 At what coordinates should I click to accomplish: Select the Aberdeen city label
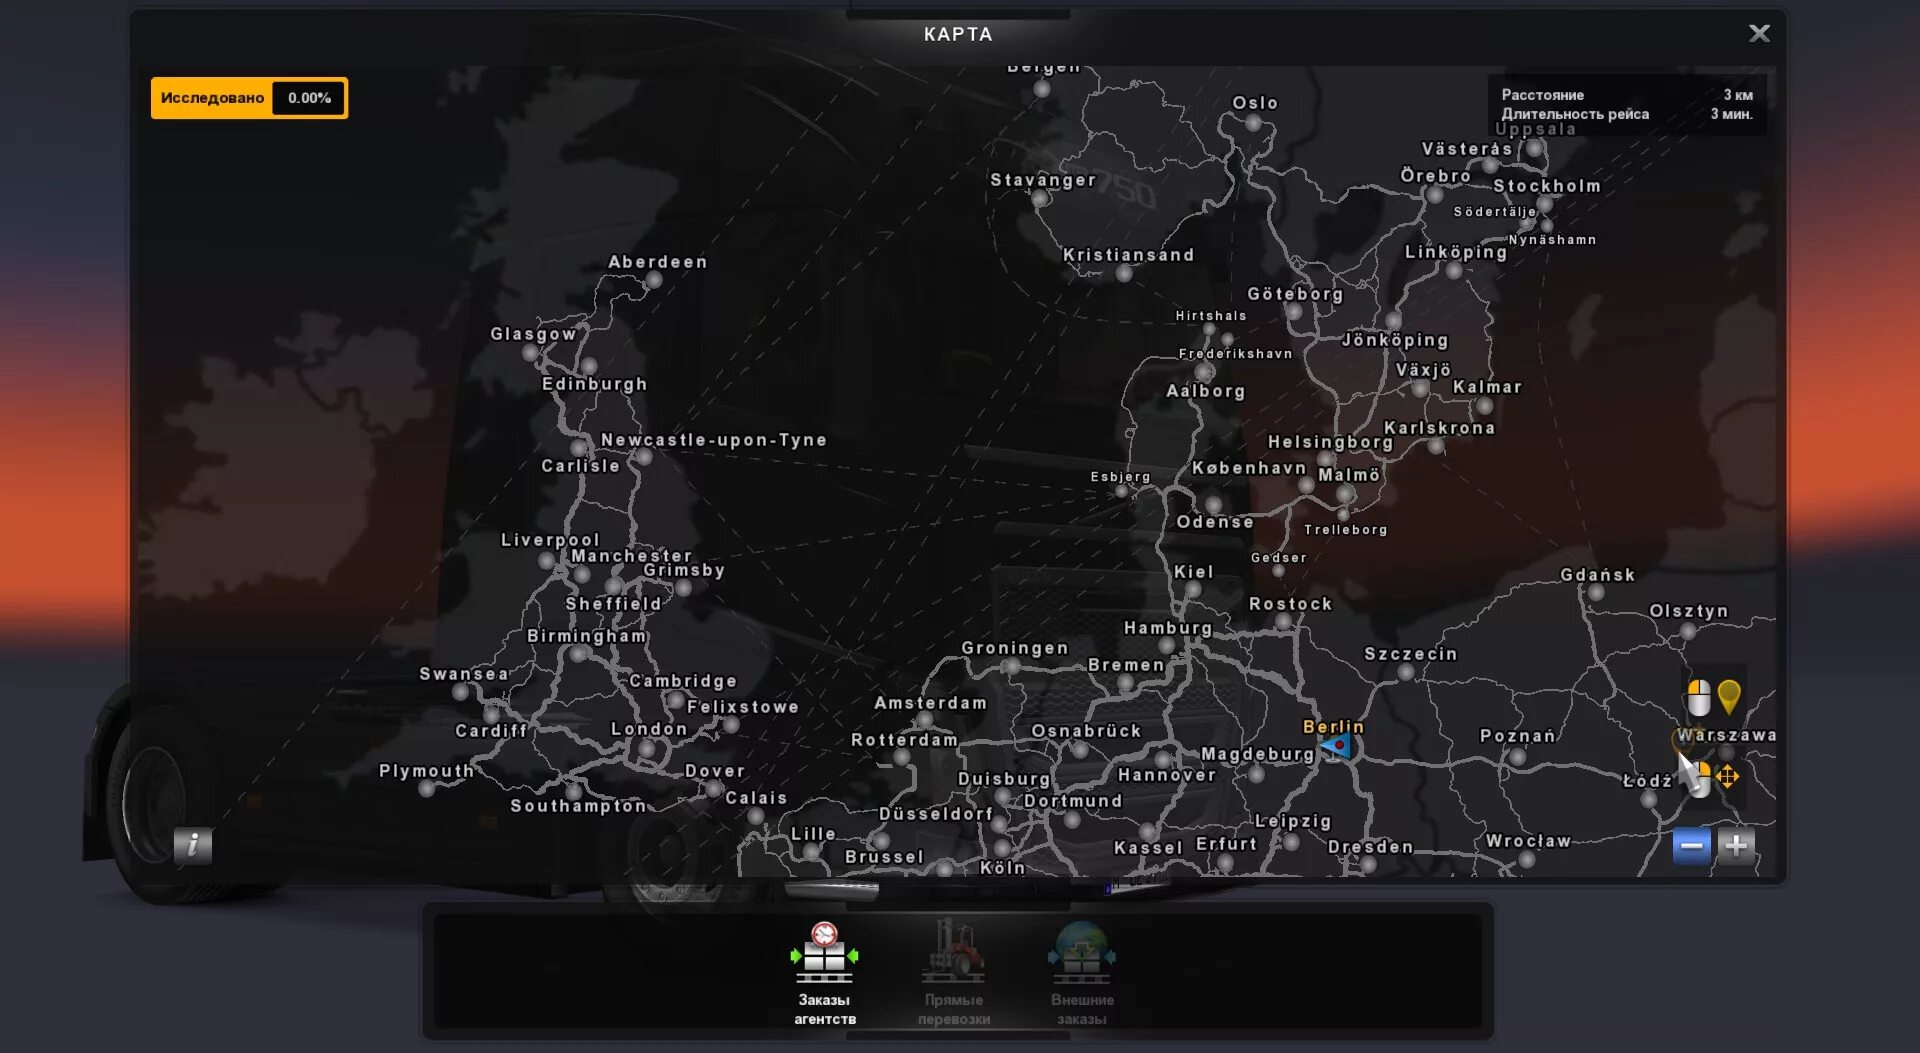pos(658,262)
